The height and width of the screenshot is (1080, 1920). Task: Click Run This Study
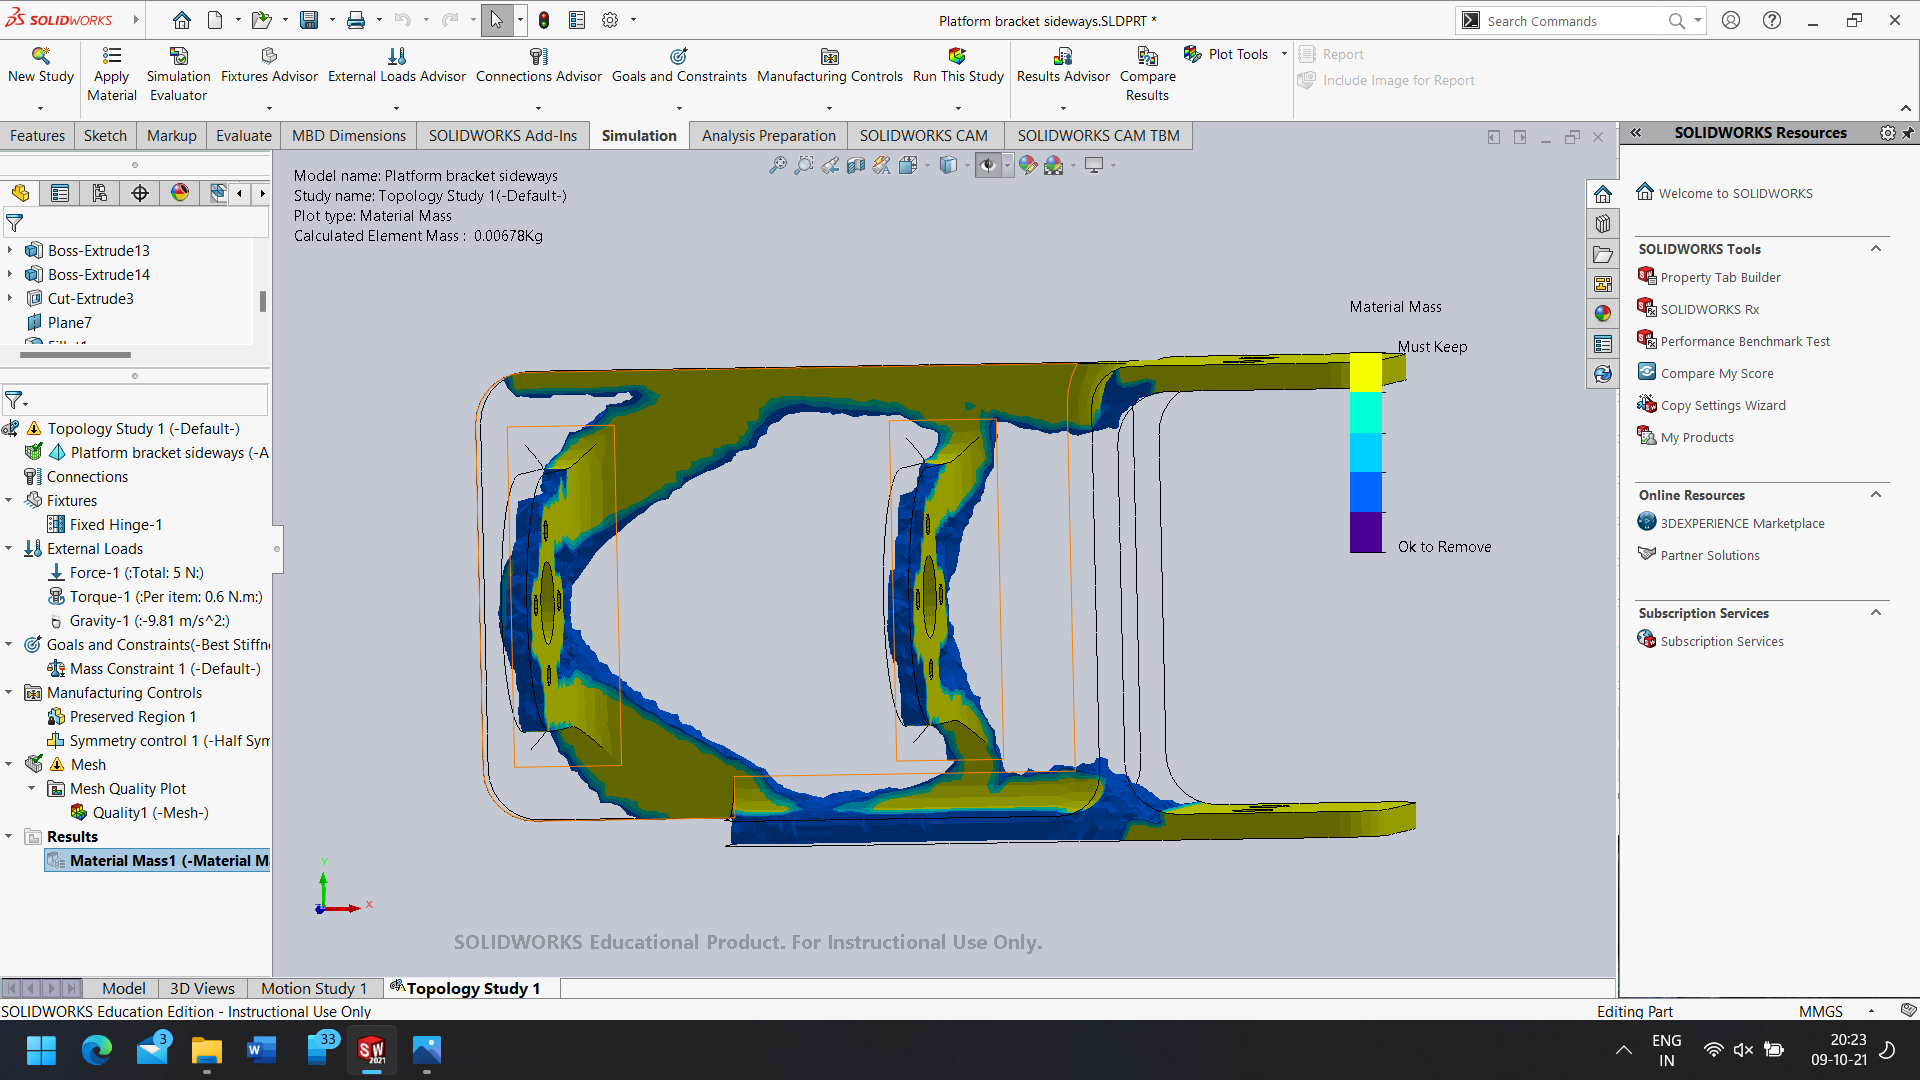point(958,65)
